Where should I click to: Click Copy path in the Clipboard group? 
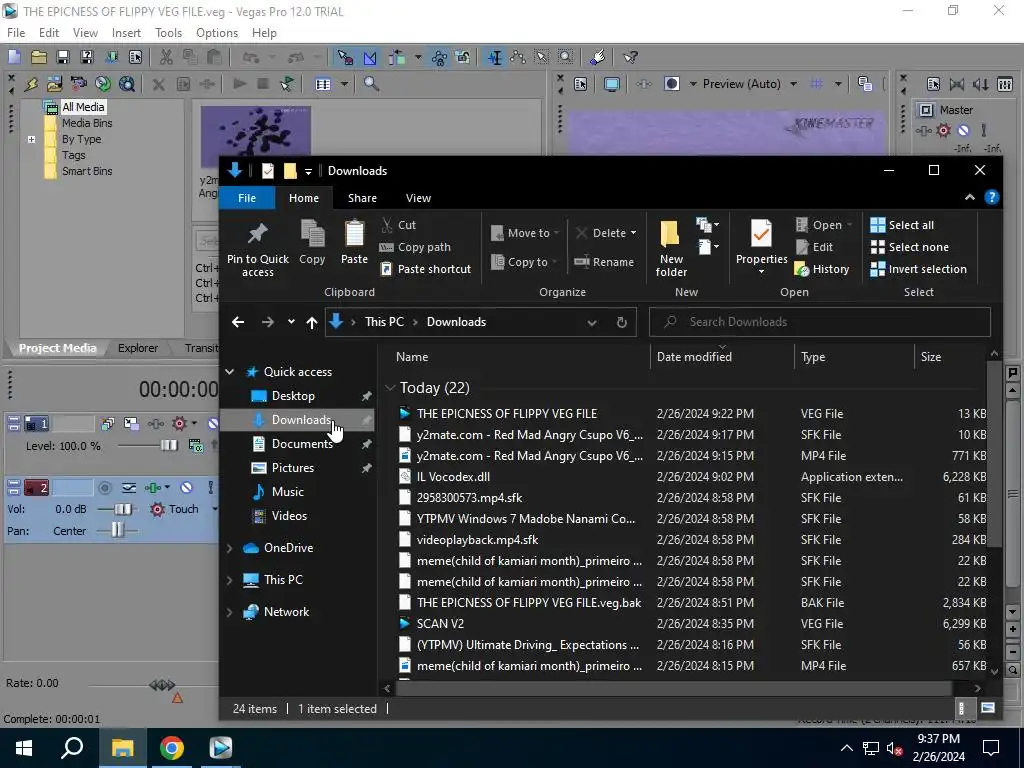tap(415, 247)
